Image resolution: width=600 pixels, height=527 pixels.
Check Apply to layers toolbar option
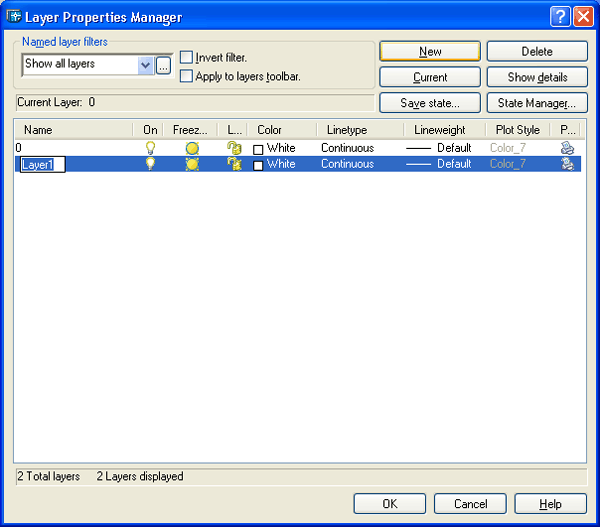tap(186, 76)
